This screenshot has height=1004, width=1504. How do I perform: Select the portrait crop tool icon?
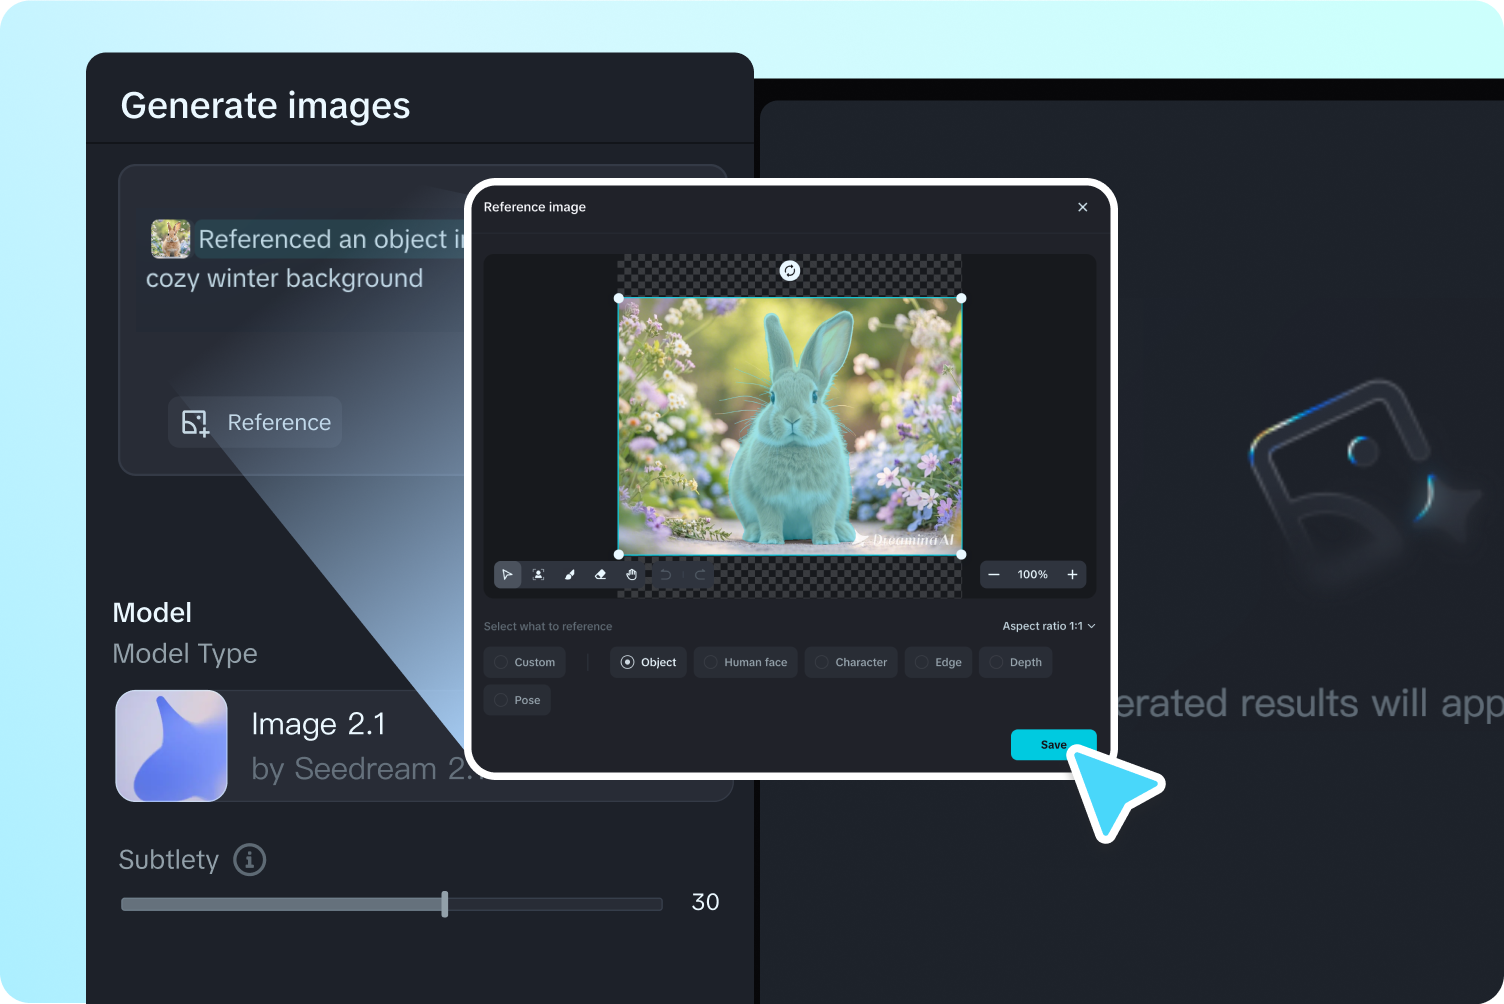coord(539,574)
